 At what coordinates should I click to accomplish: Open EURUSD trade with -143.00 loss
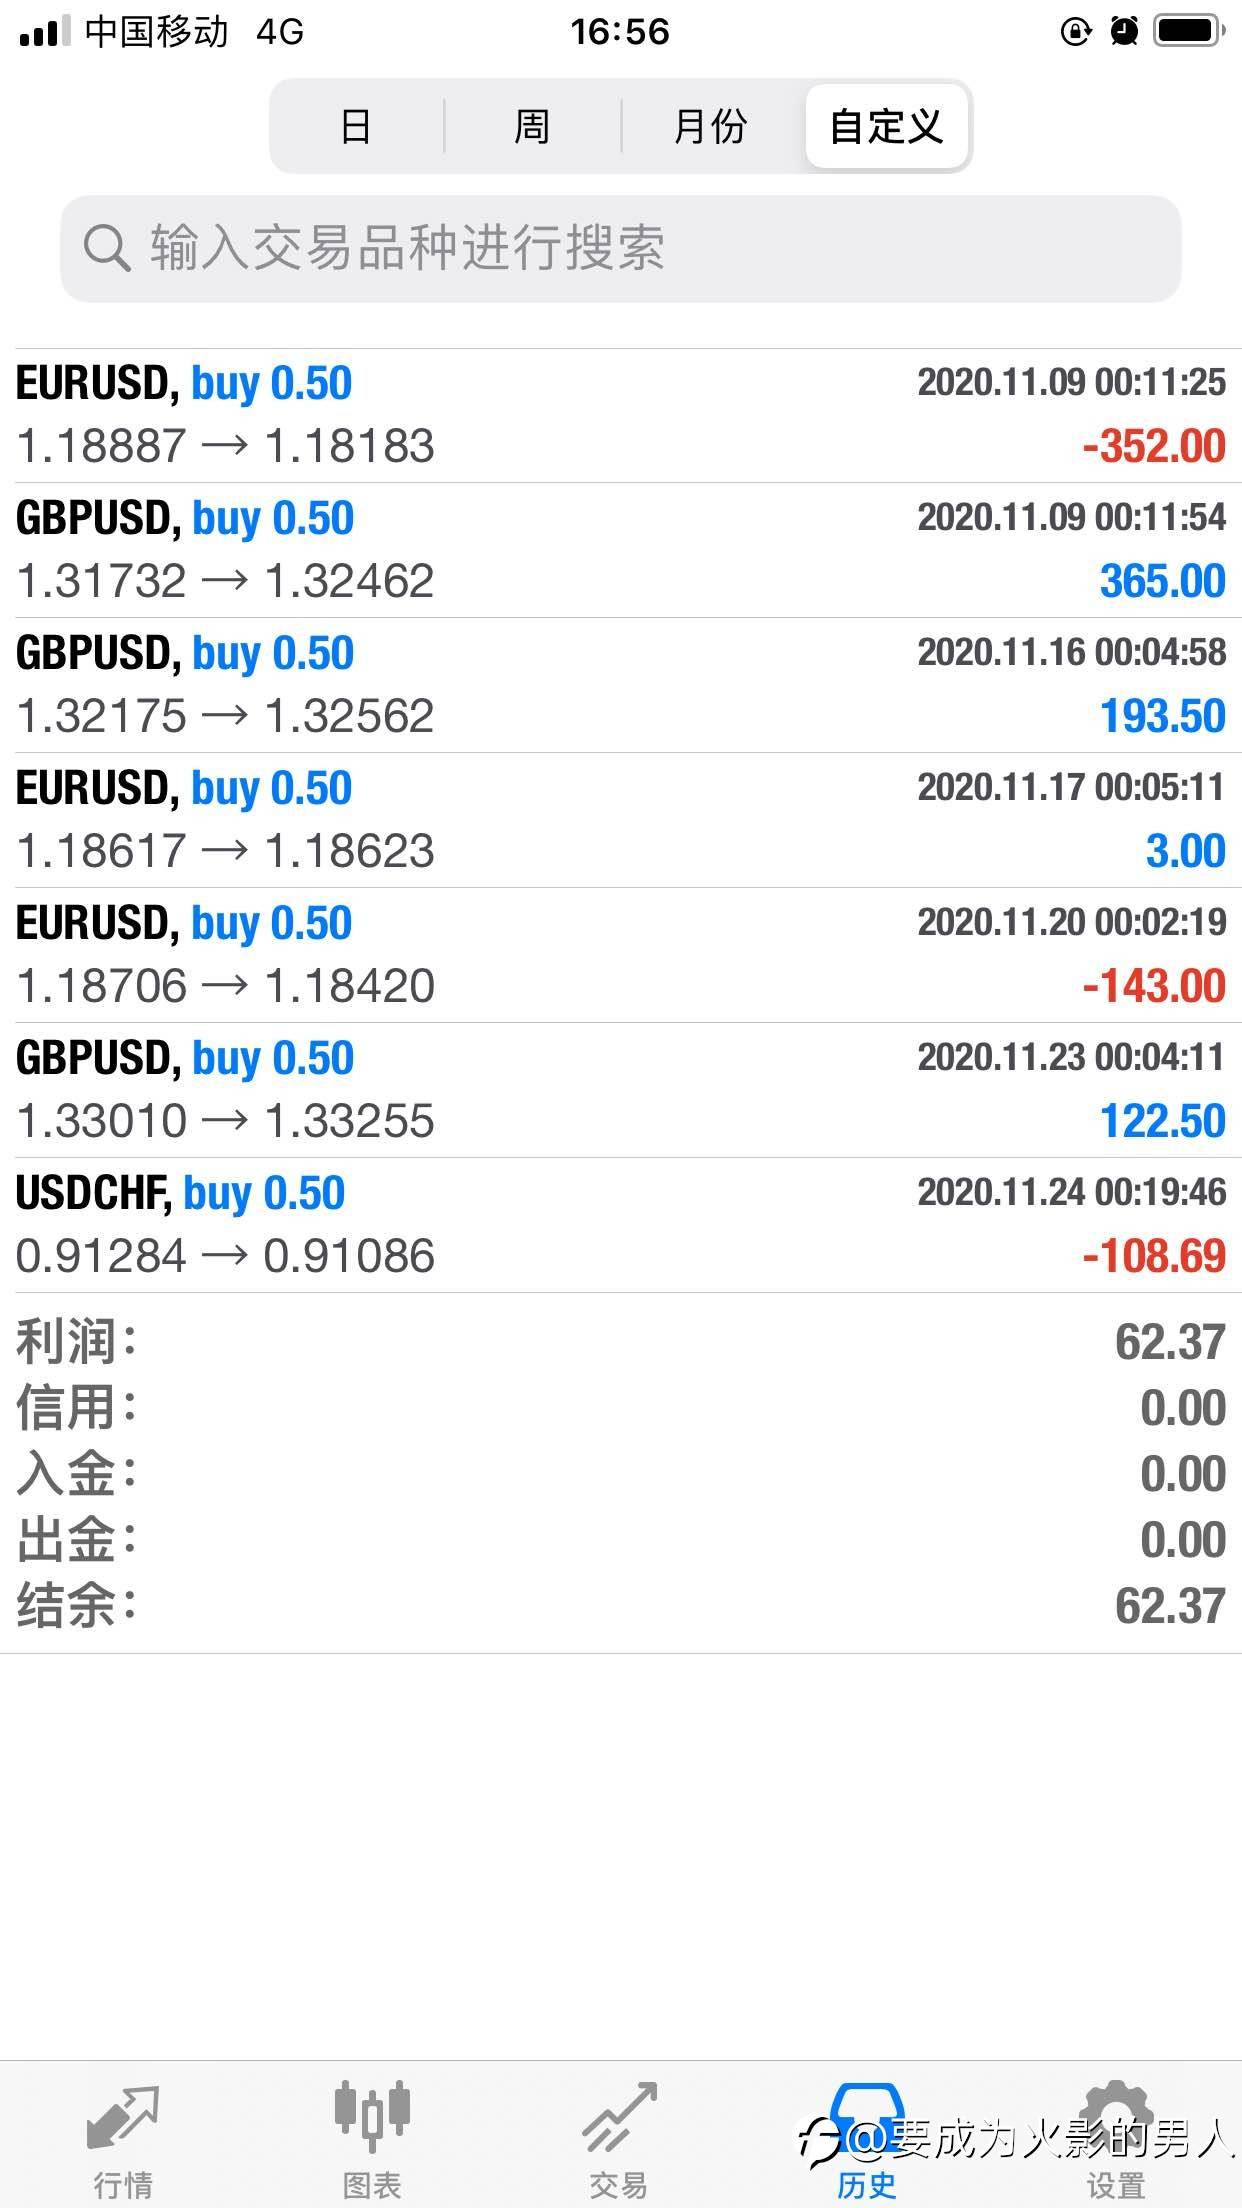(621, 955)
